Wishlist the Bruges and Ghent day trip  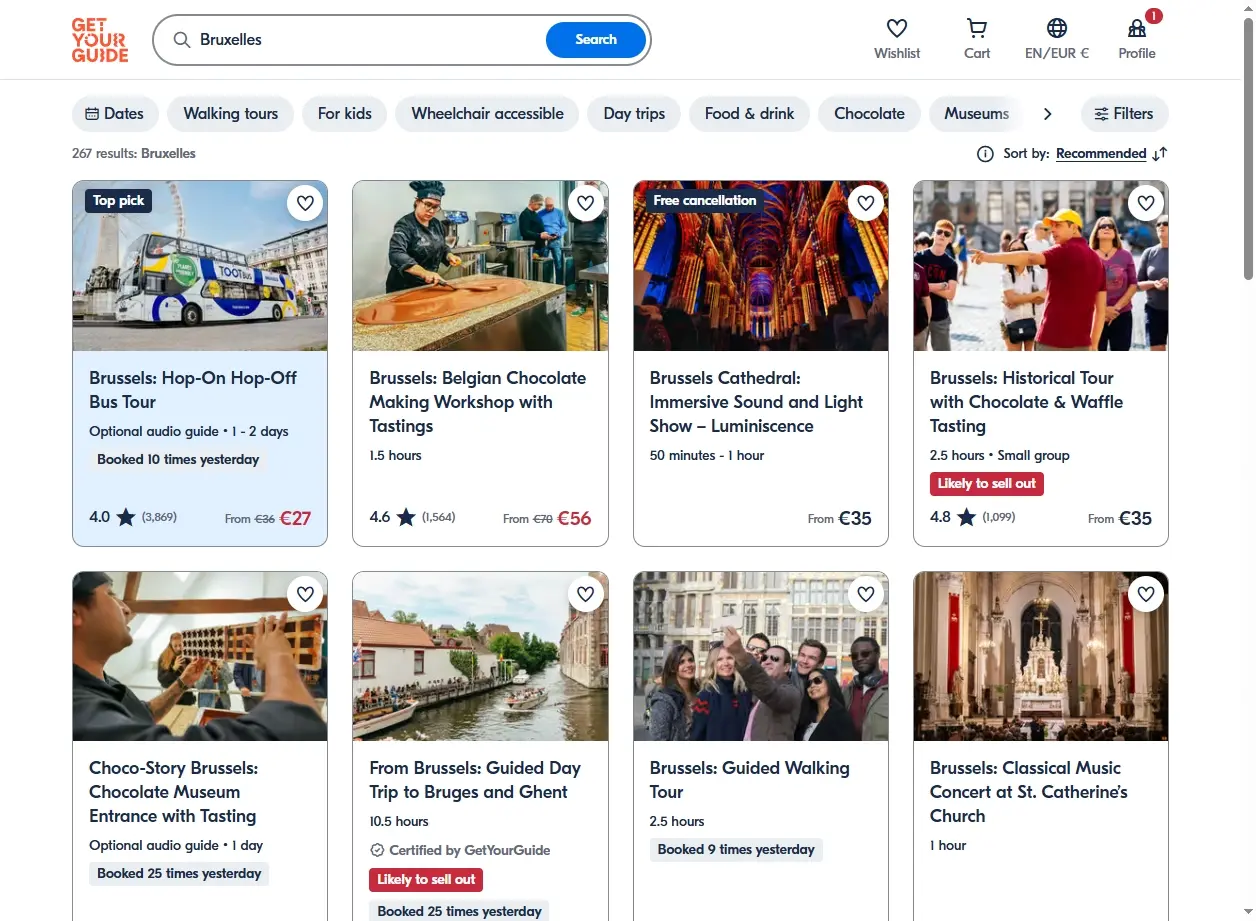coord(585,594)
